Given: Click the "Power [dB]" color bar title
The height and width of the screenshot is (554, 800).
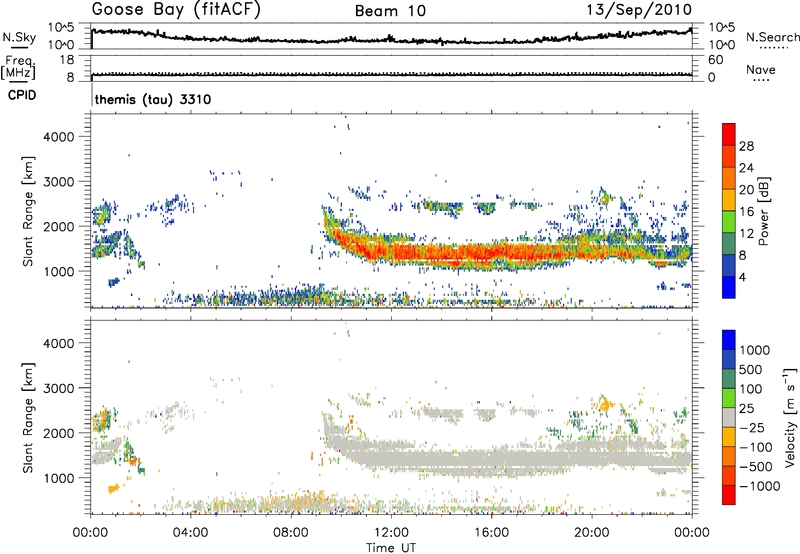Looking at the screenshot, I should point(763,211).
